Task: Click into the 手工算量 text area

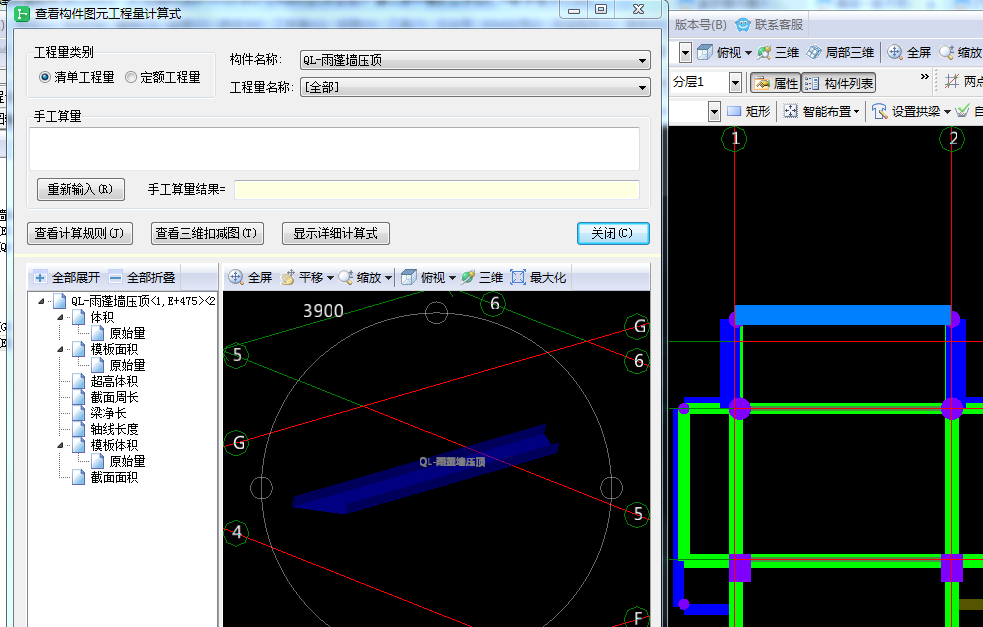Action: (334, 149)
